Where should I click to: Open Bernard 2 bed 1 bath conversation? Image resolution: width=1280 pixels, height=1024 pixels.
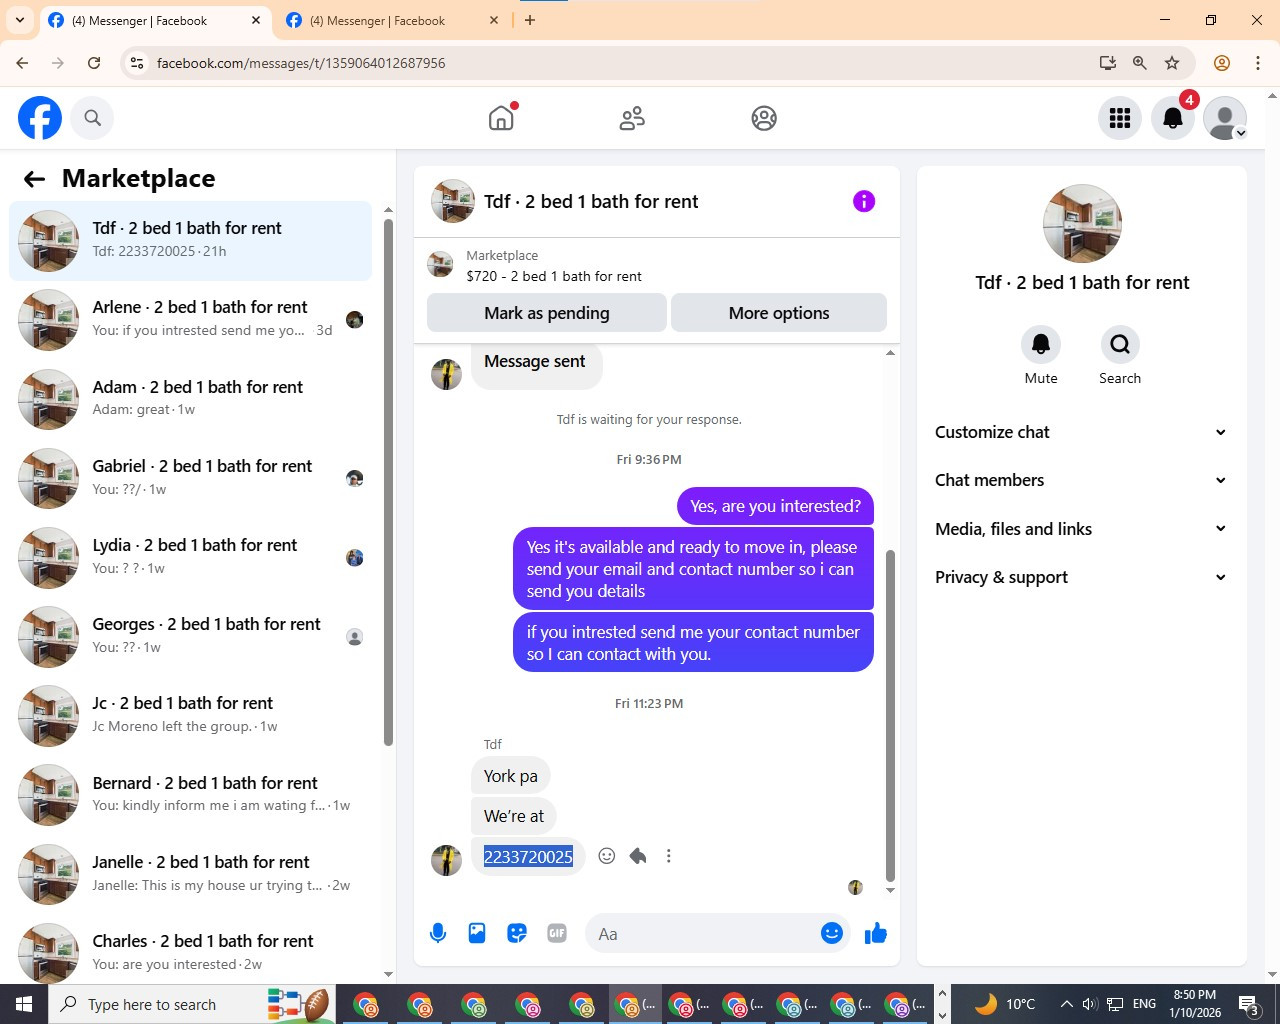[190, 795]
